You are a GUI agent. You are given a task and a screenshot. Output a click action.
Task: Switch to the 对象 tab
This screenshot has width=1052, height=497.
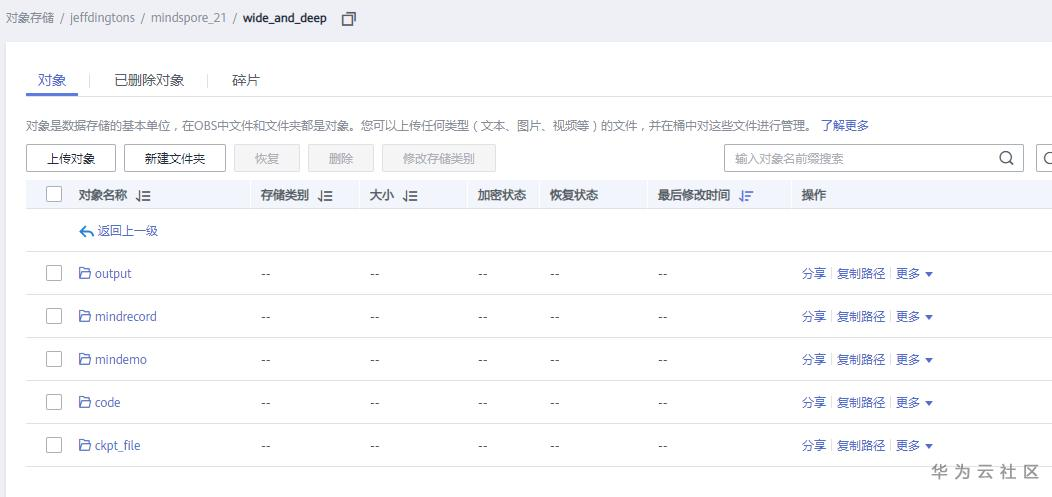[x=52, y=80]
